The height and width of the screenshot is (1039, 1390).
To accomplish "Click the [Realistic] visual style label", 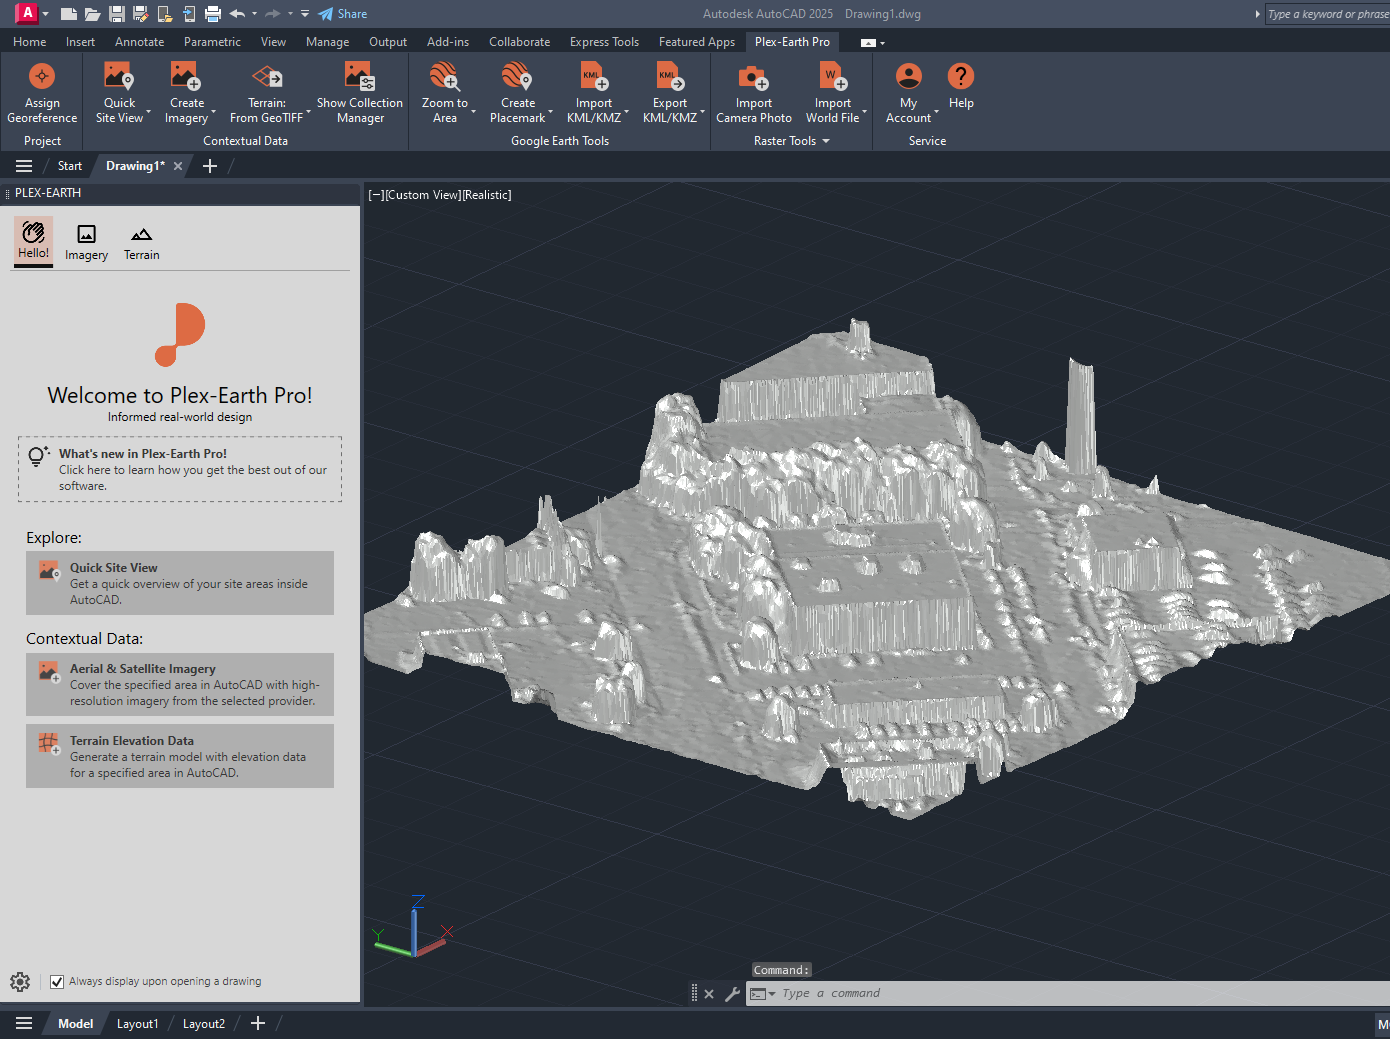I will [x=487, y=195].
